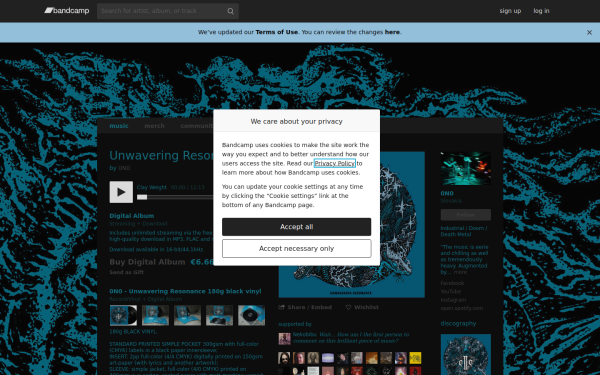
Task: Open the Terms of Use link in banner
Action: coord(276,32)
